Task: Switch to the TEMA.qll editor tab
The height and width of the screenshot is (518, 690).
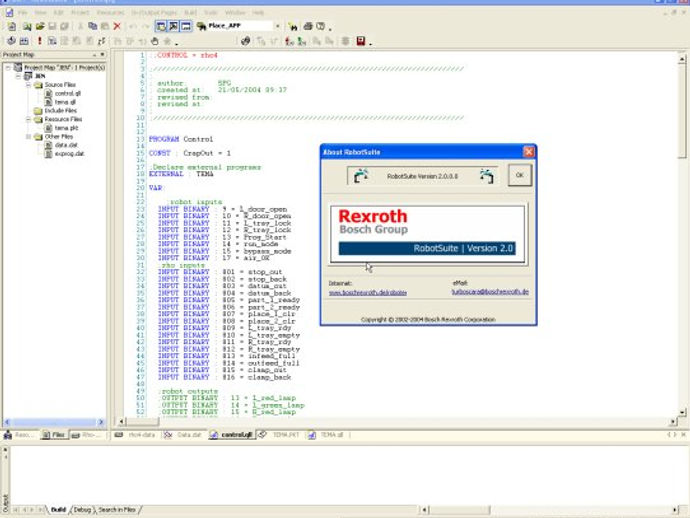Action: [326, 435]
